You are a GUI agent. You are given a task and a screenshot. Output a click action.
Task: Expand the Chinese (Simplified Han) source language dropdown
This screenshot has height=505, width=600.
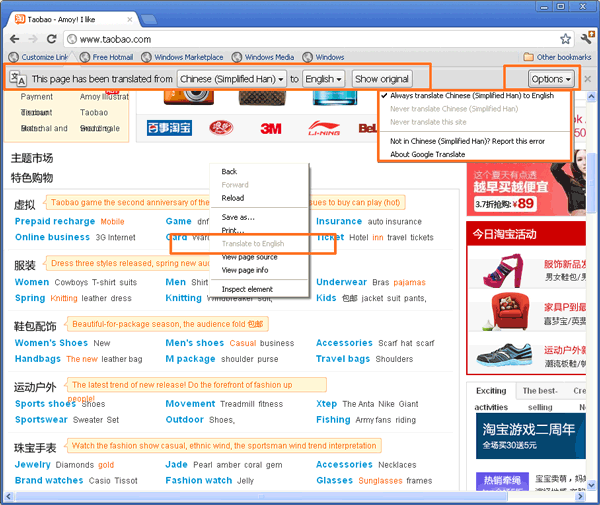[233, 78]
